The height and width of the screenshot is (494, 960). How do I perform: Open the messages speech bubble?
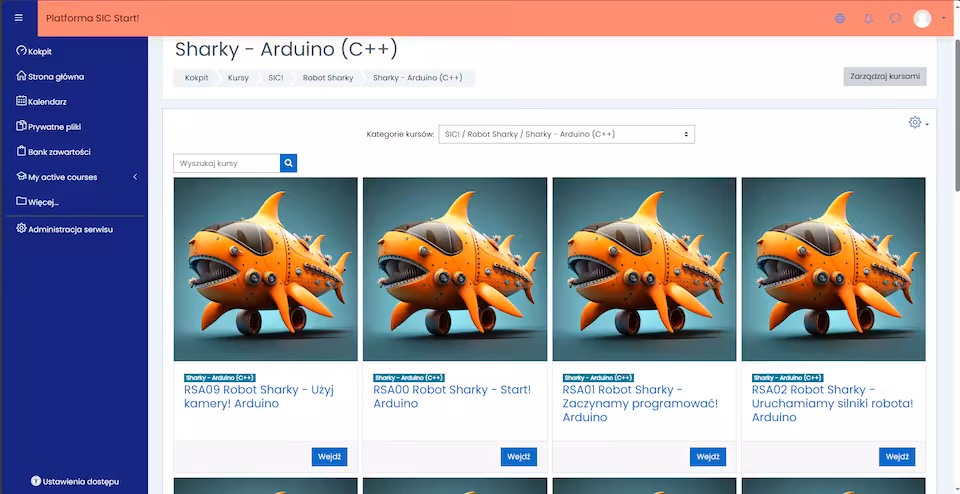895,18
